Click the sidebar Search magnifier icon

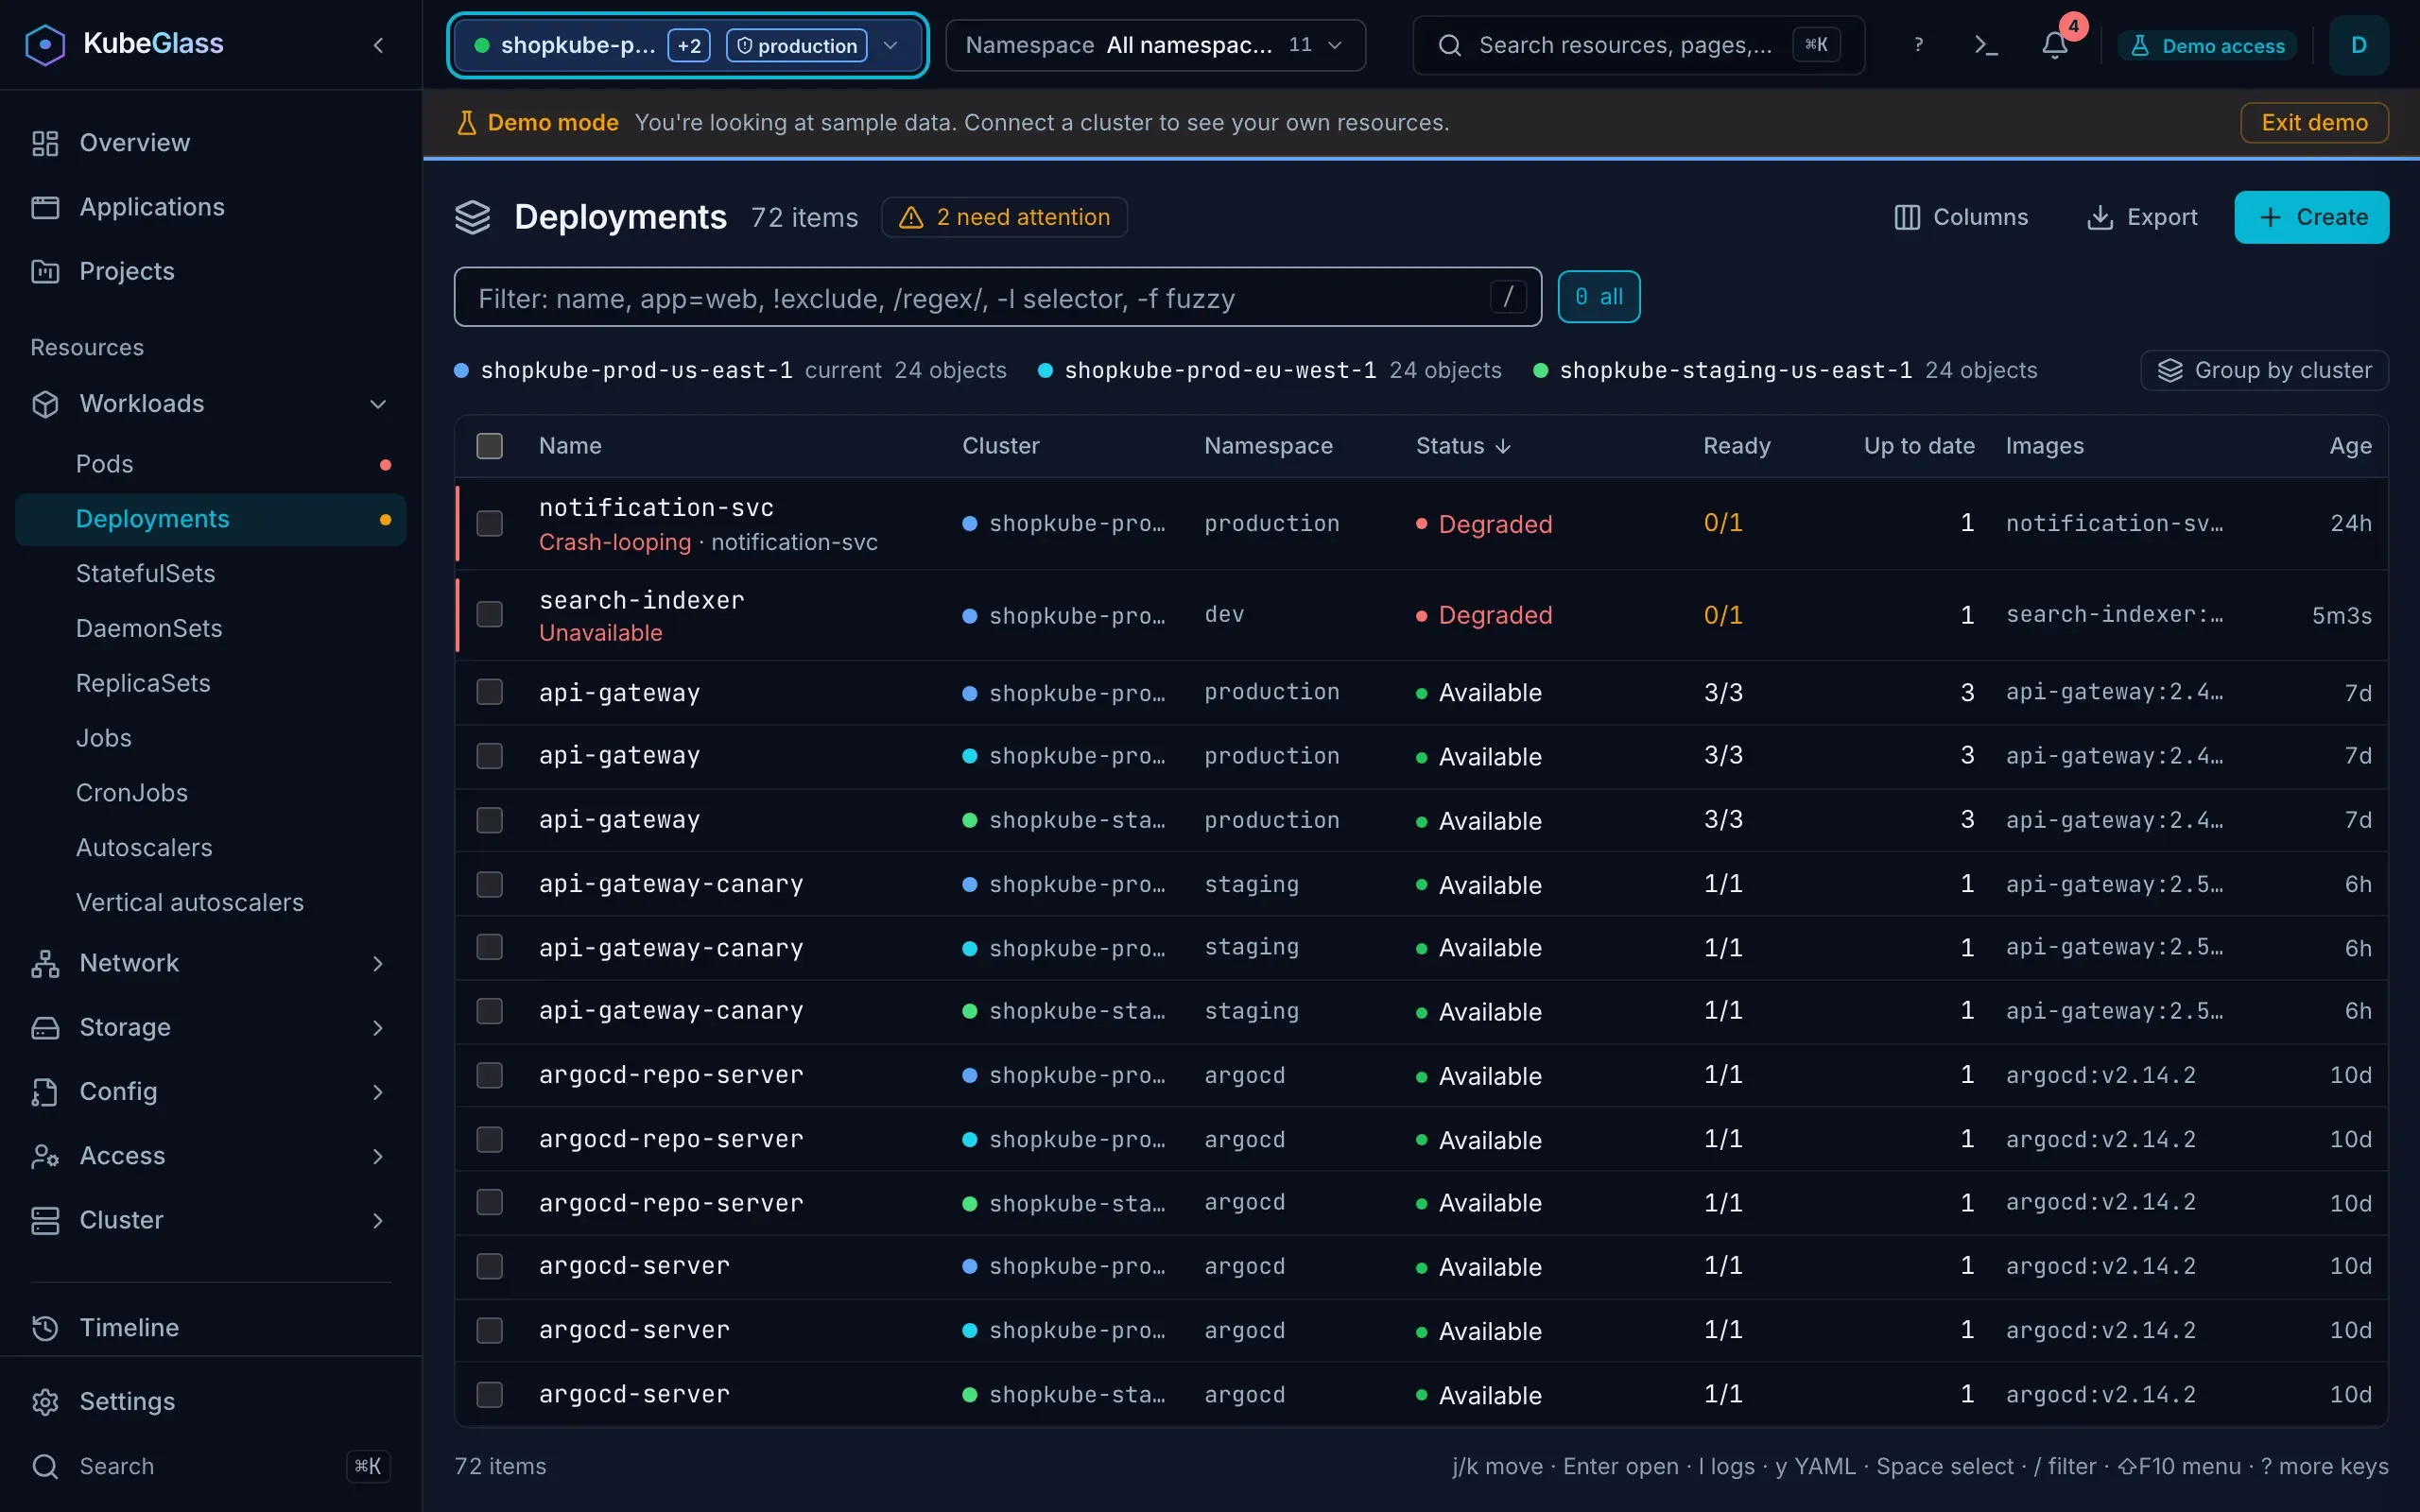pos(45,1467)
